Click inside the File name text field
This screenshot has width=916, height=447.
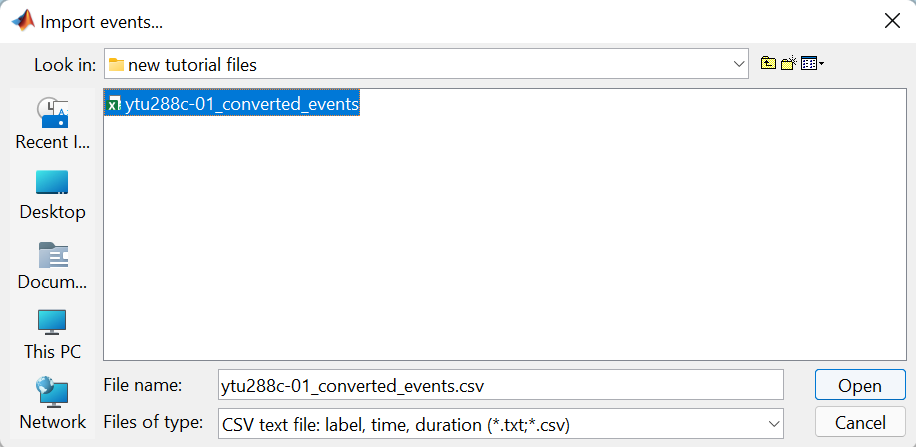point(500,385)
